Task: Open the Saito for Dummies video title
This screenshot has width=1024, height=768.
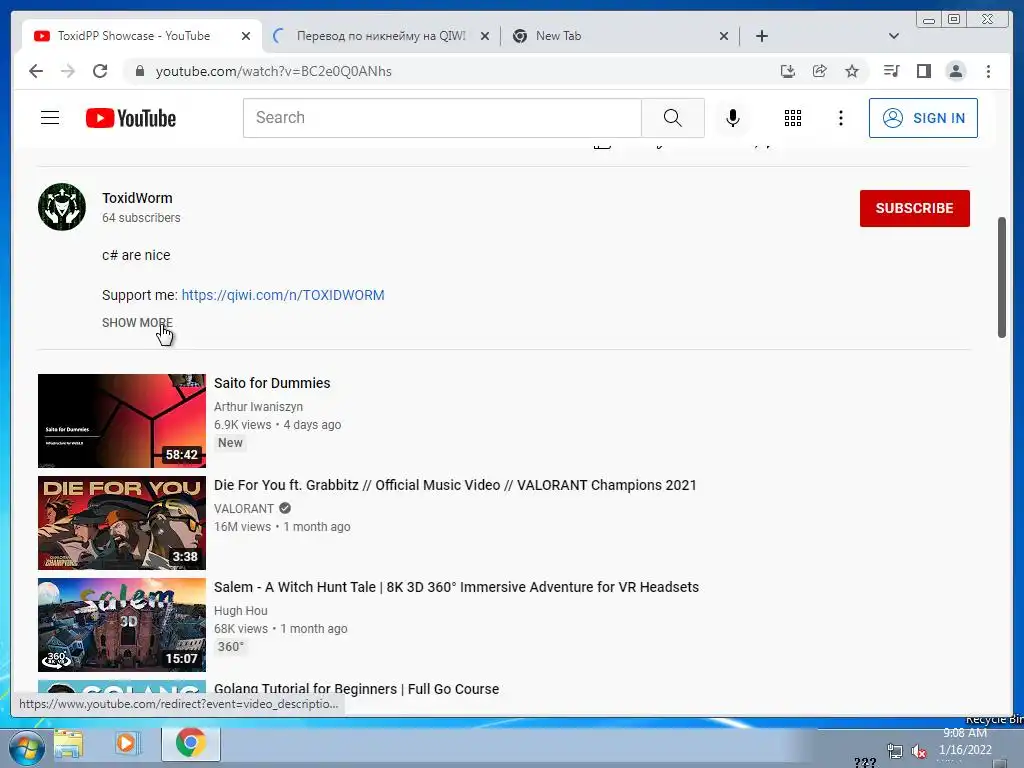Action: pos(272,383)
